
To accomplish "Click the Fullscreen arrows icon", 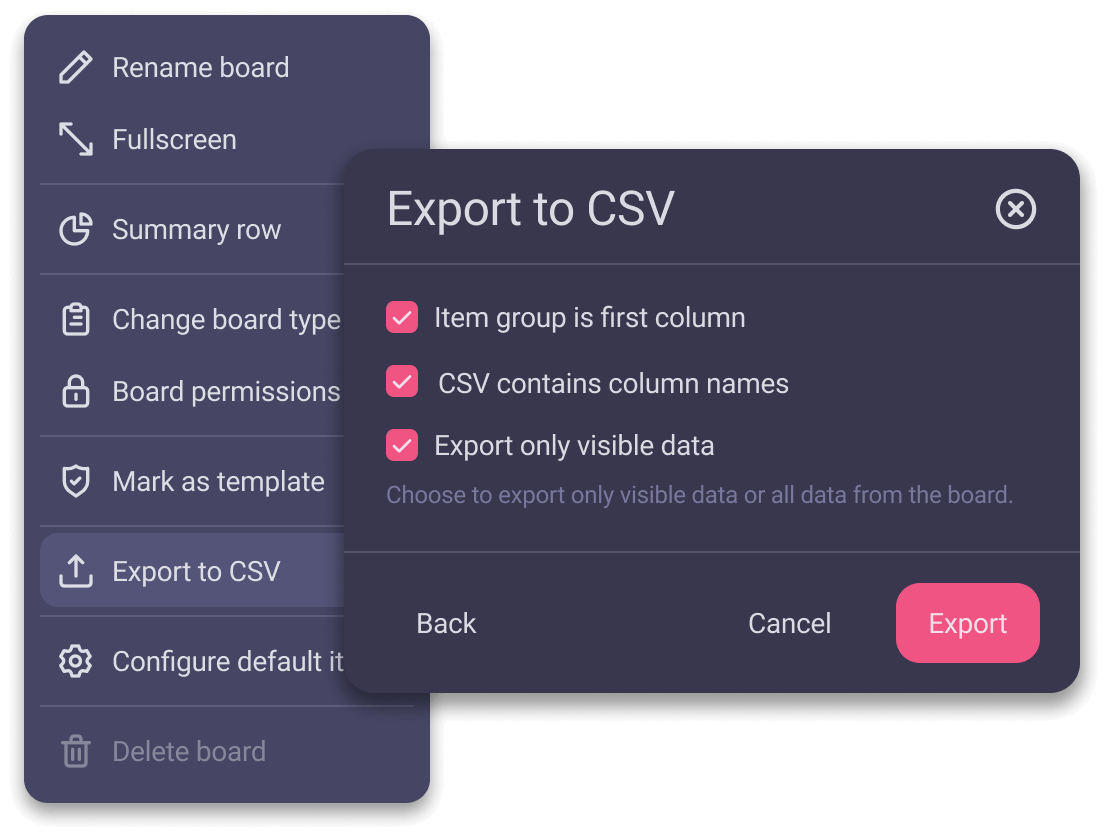I will tap(75, 139).
